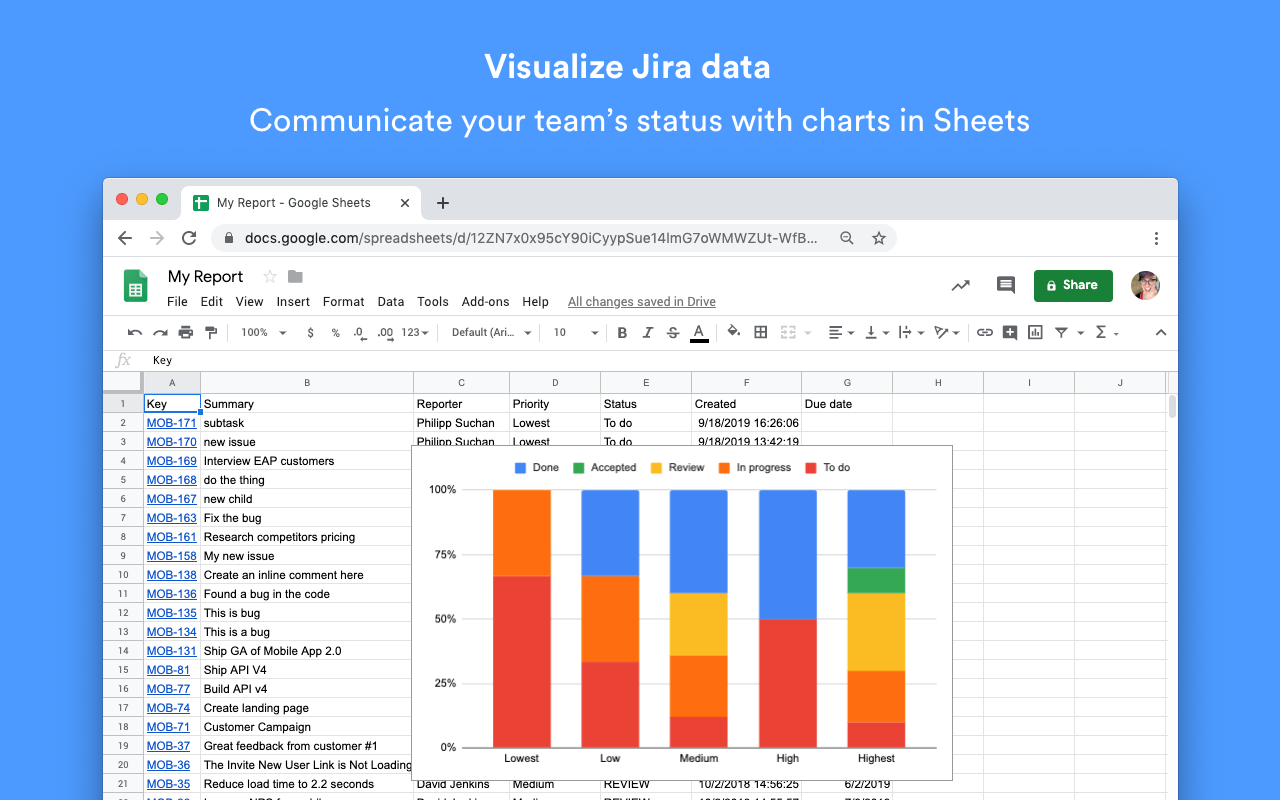The height and width of the screenshot is (800, 1280).
Task: Open the MOB-171 issue link
Action: click(x=172, y=423)
